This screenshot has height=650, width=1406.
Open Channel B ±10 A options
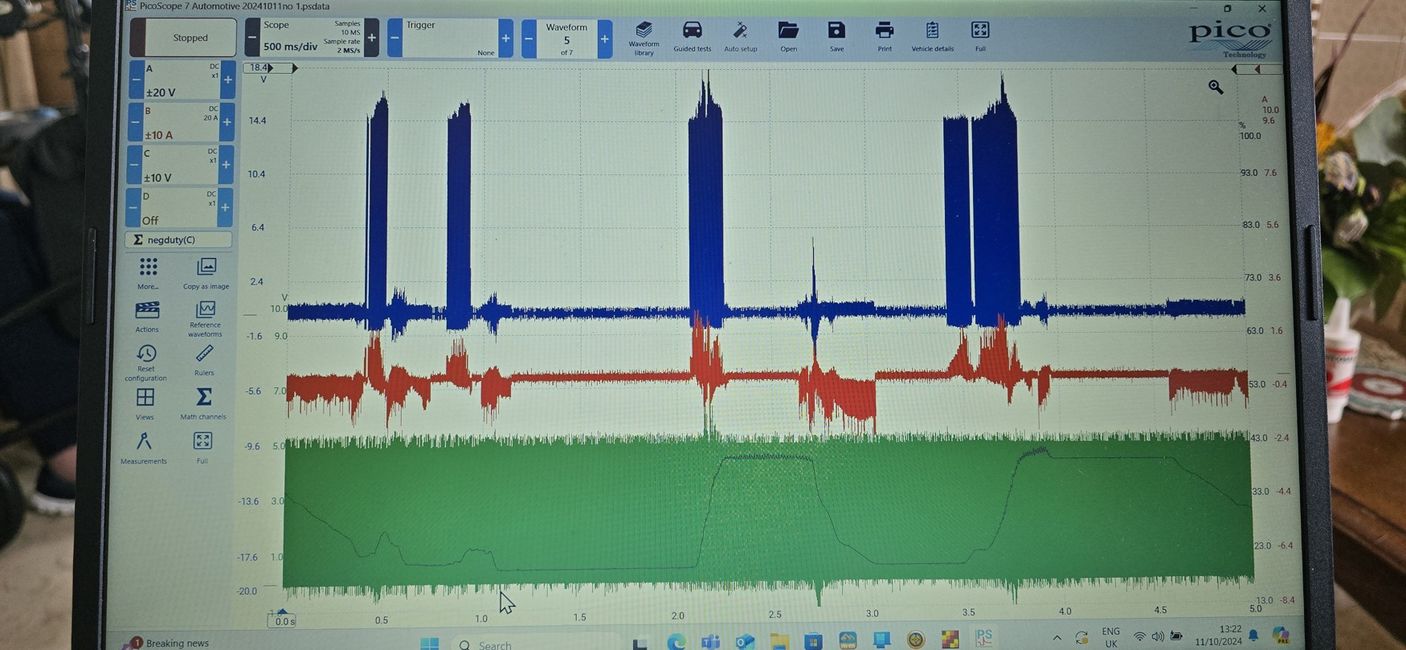coord(180,122)
